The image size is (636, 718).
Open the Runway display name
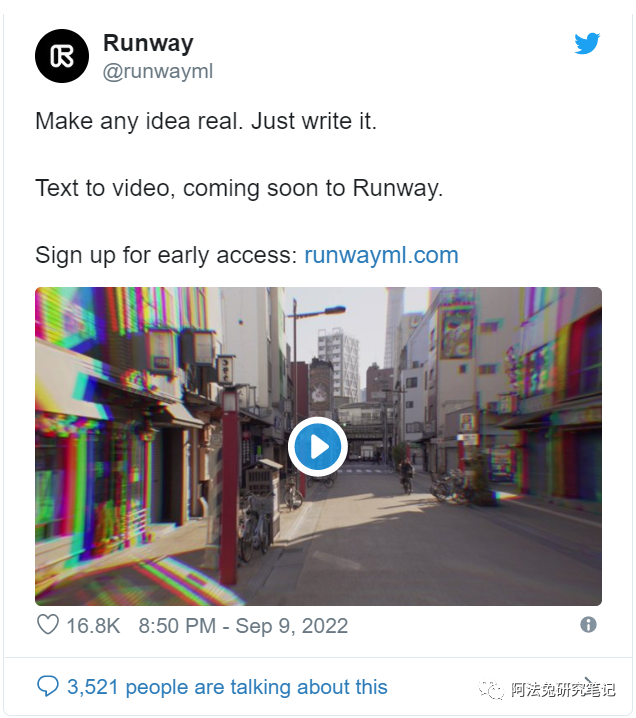[x=148, y=44]
